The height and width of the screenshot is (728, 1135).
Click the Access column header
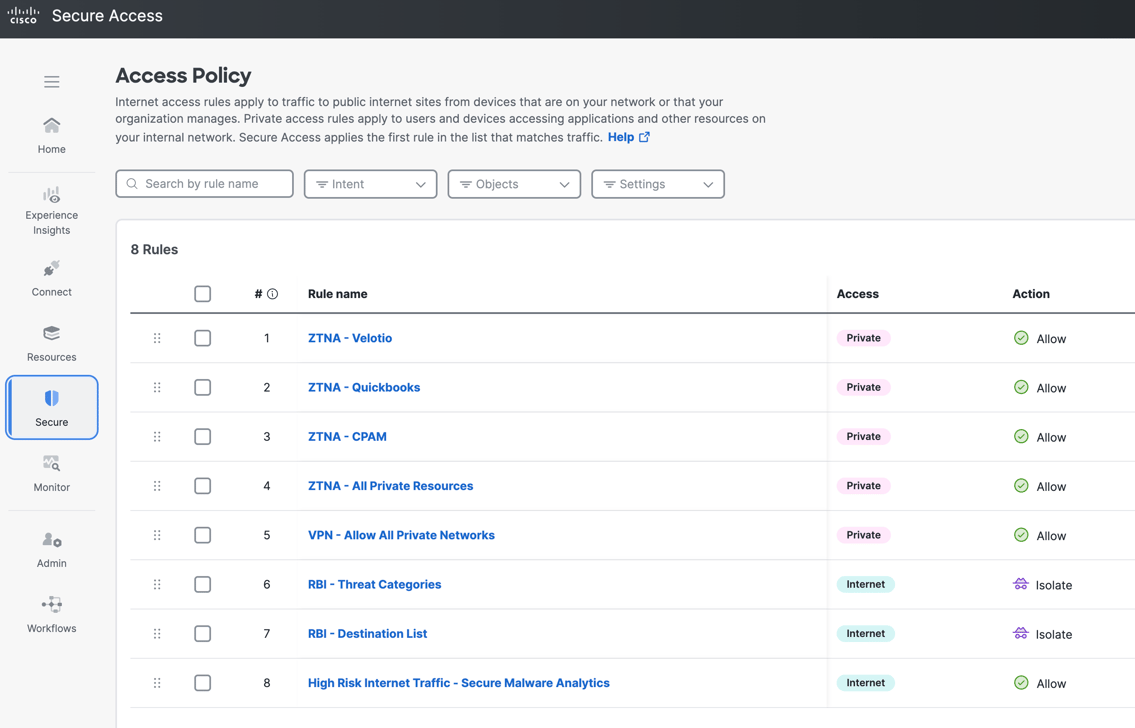(x=858, y=294)
